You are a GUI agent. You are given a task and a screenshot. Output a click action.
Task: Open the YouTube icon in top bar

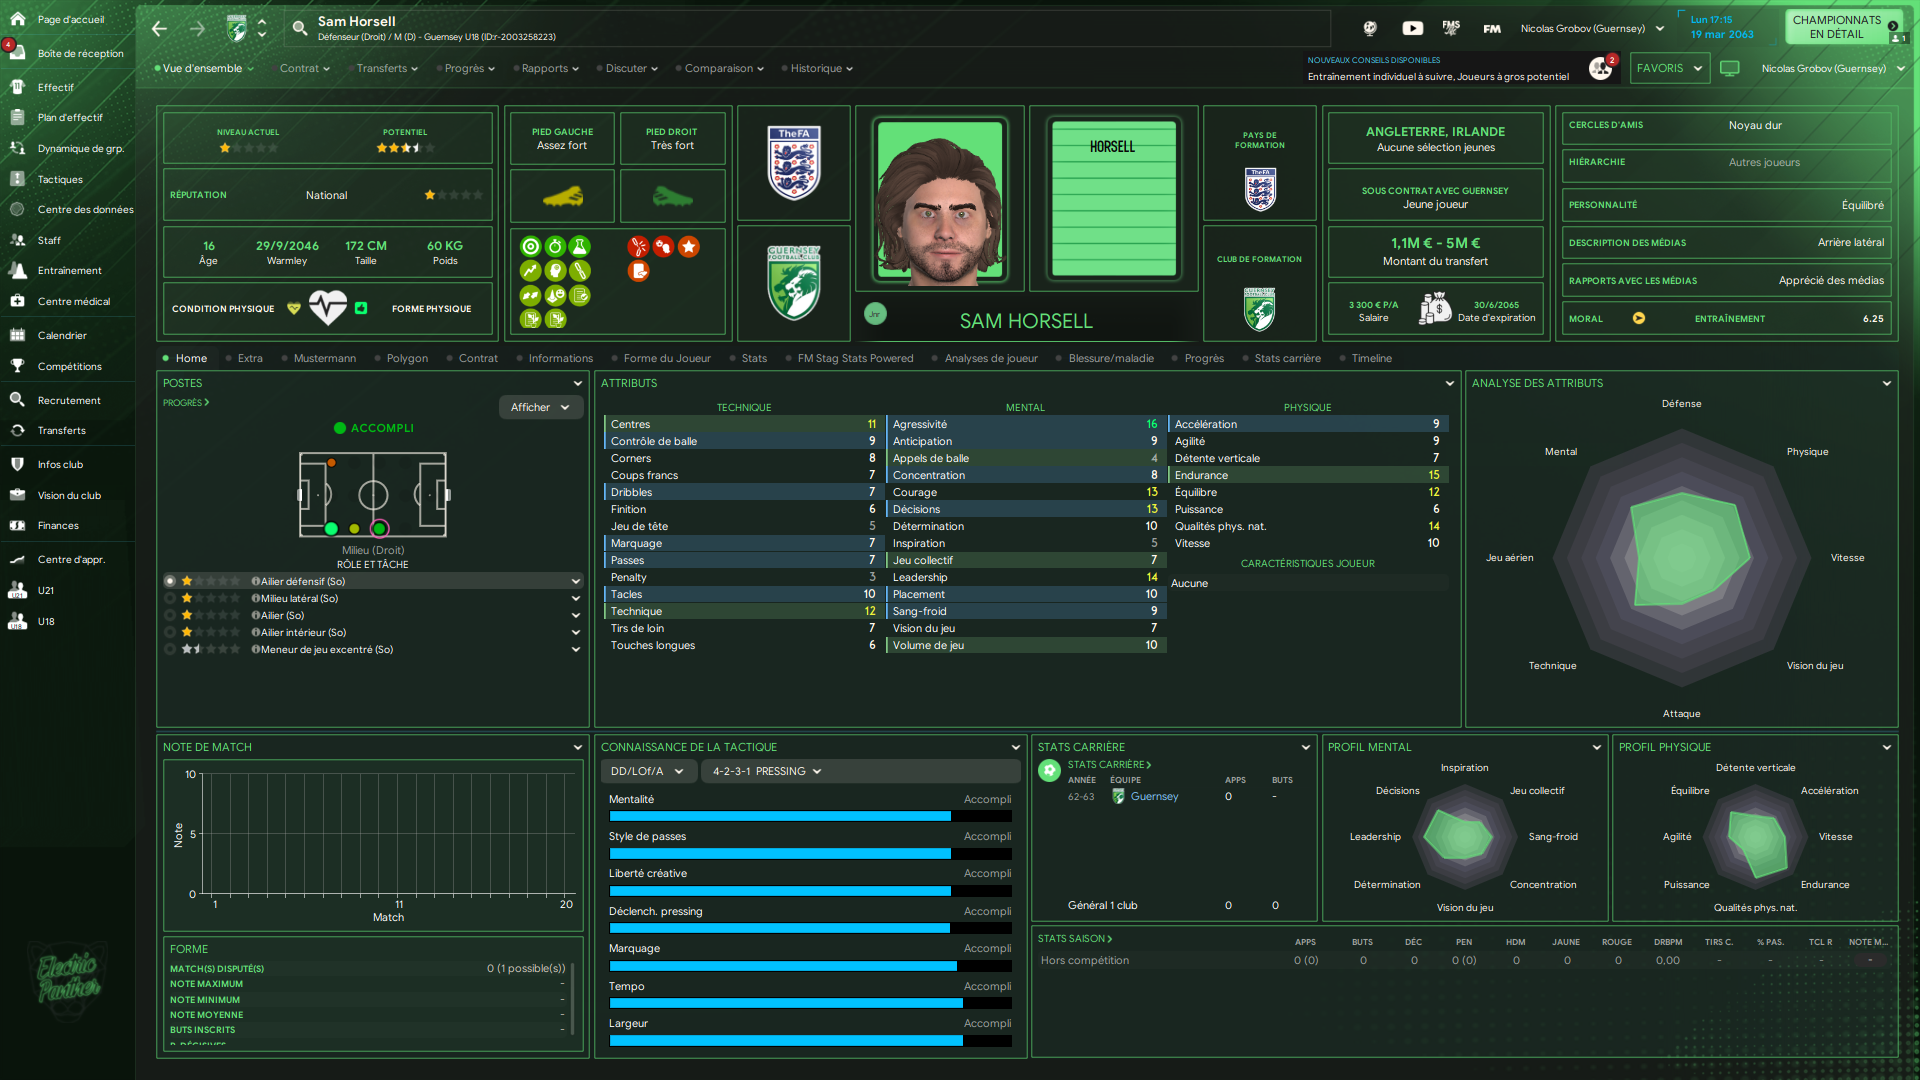pos(1412,29)
